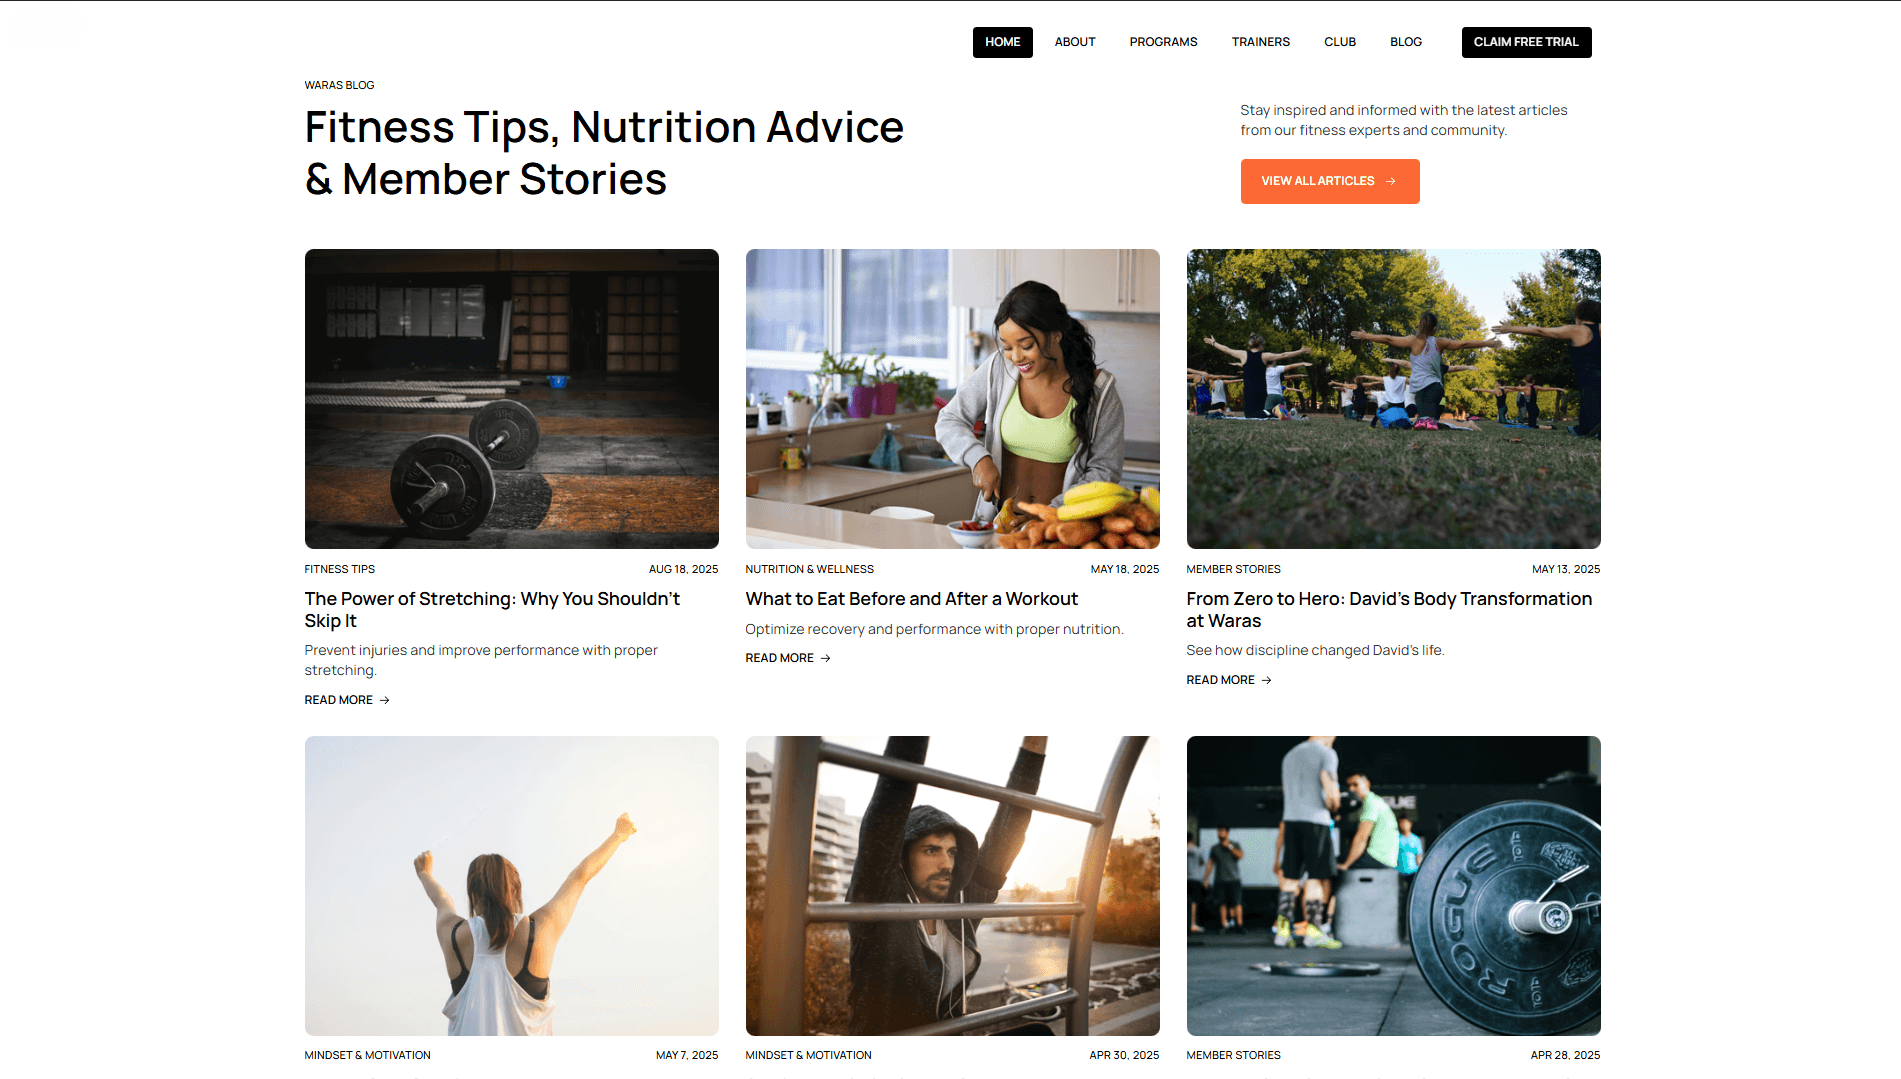Click the barbell on gym floor thumbnail
This screenshot has height=1079, width=1901.
[511, 399]
